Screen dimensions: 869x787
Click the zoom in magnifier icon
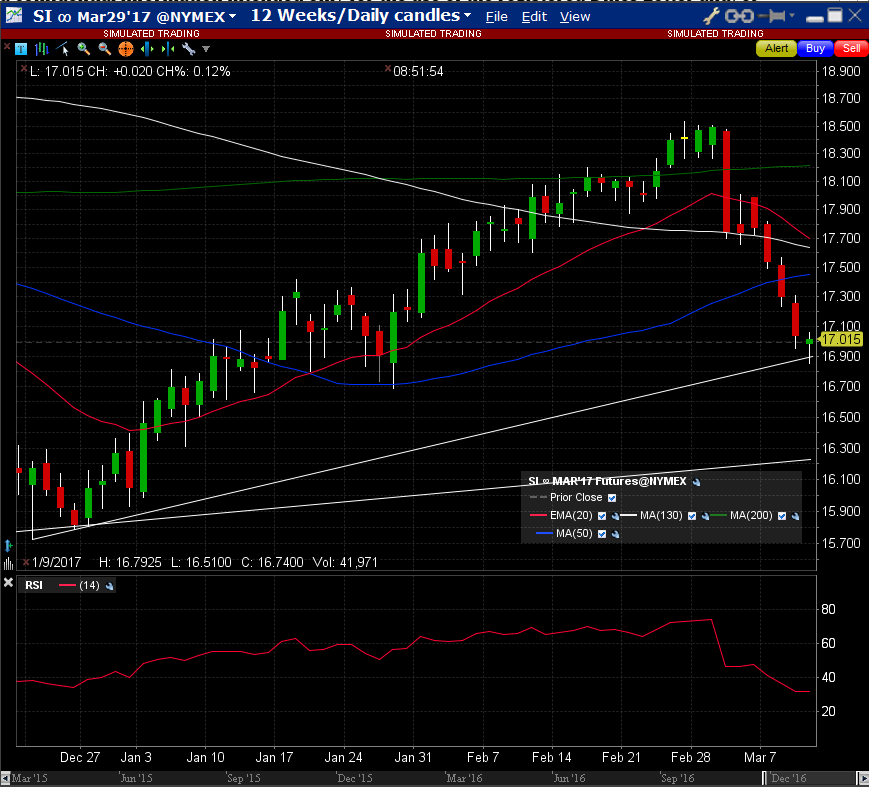click(85, 49)
